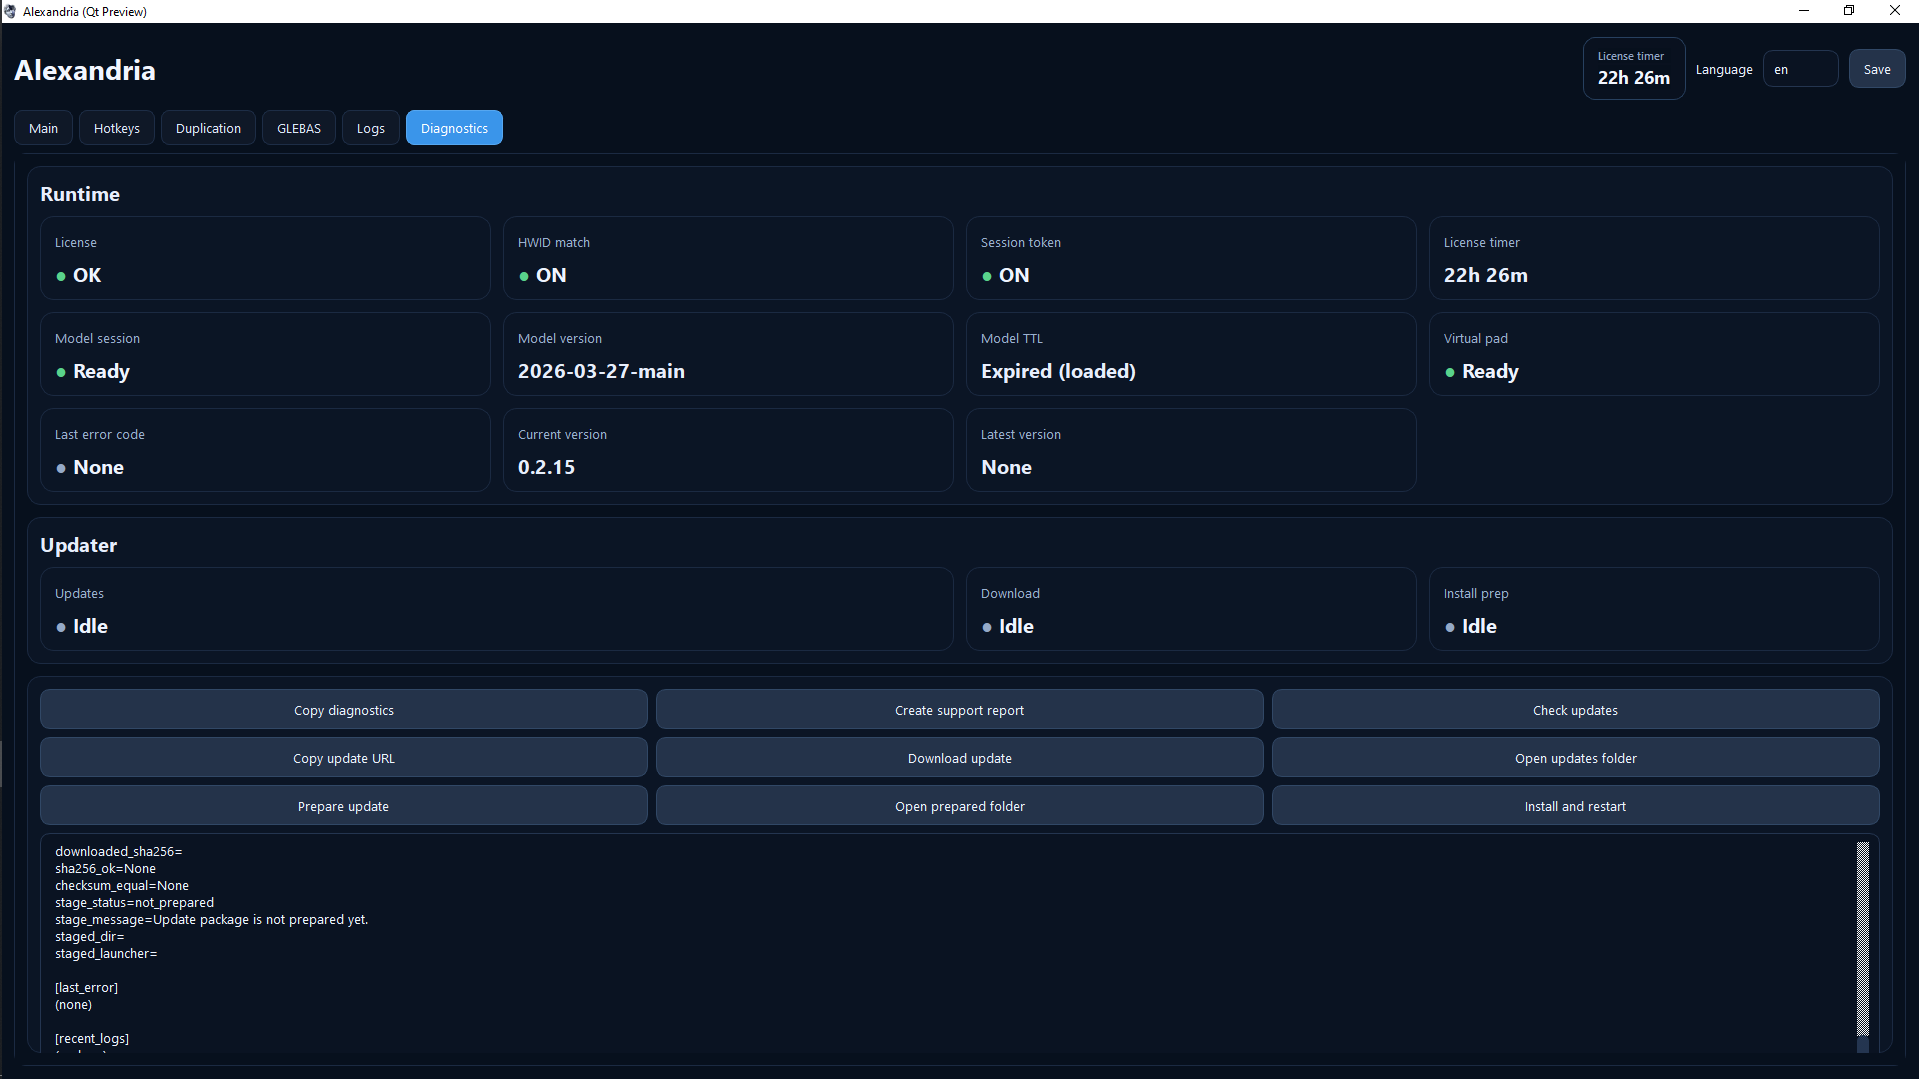Image resolution: width=1919 pixels, height=1079 pixels.
Task: Click the Language input field
Action: click(1800, 69)
